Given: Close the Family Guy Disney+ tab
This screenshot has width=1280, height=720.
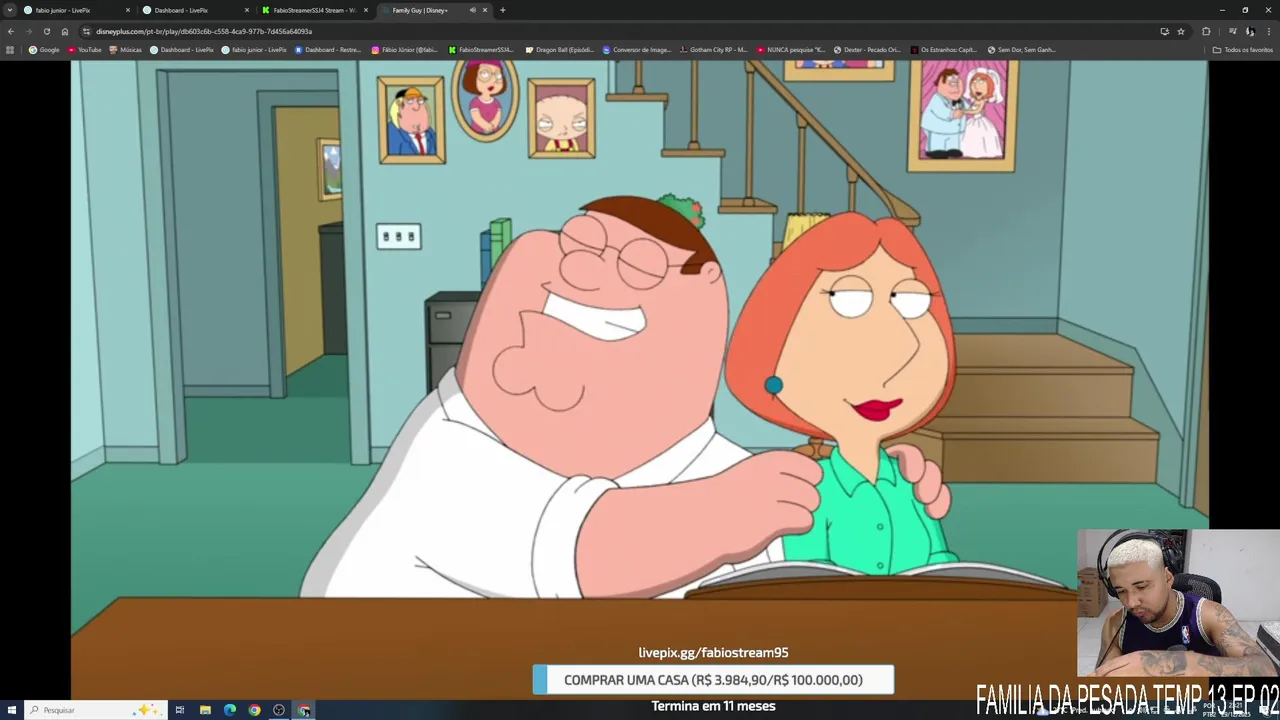Looking at the screenshot, I should [485, 10].
